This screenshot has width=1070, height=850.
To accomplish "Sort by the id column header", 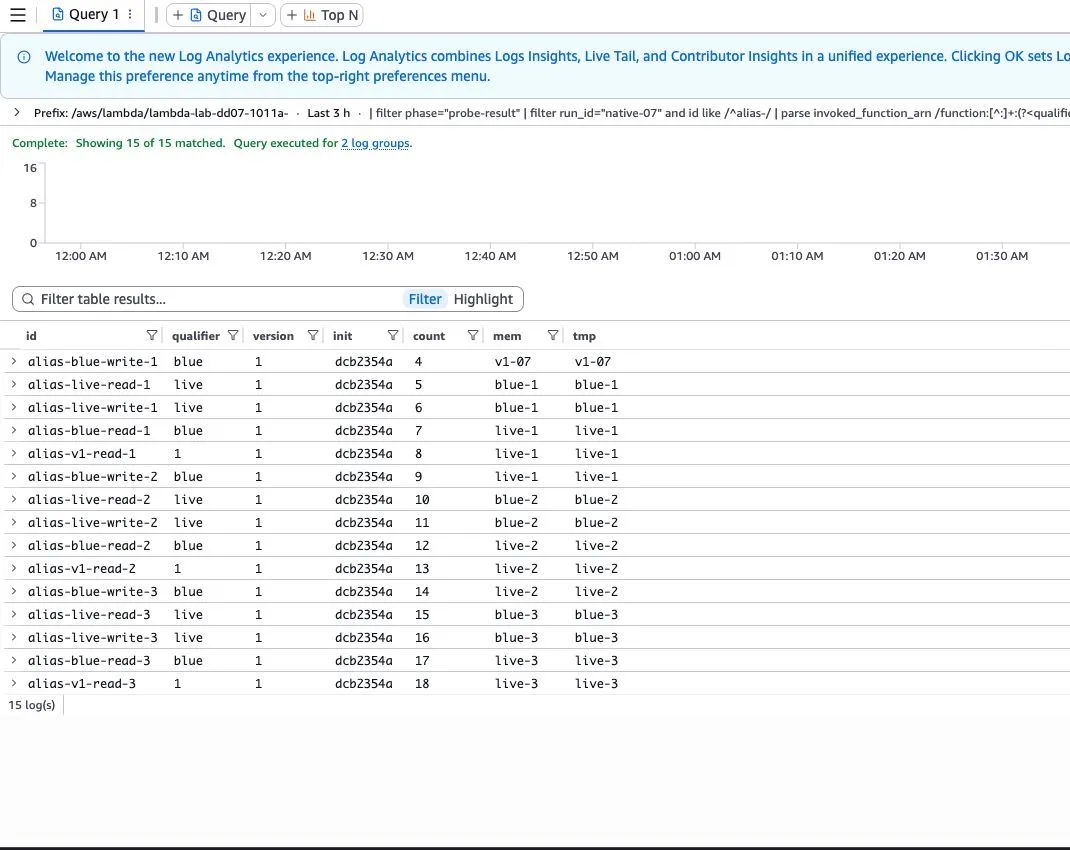I will 31,336.
